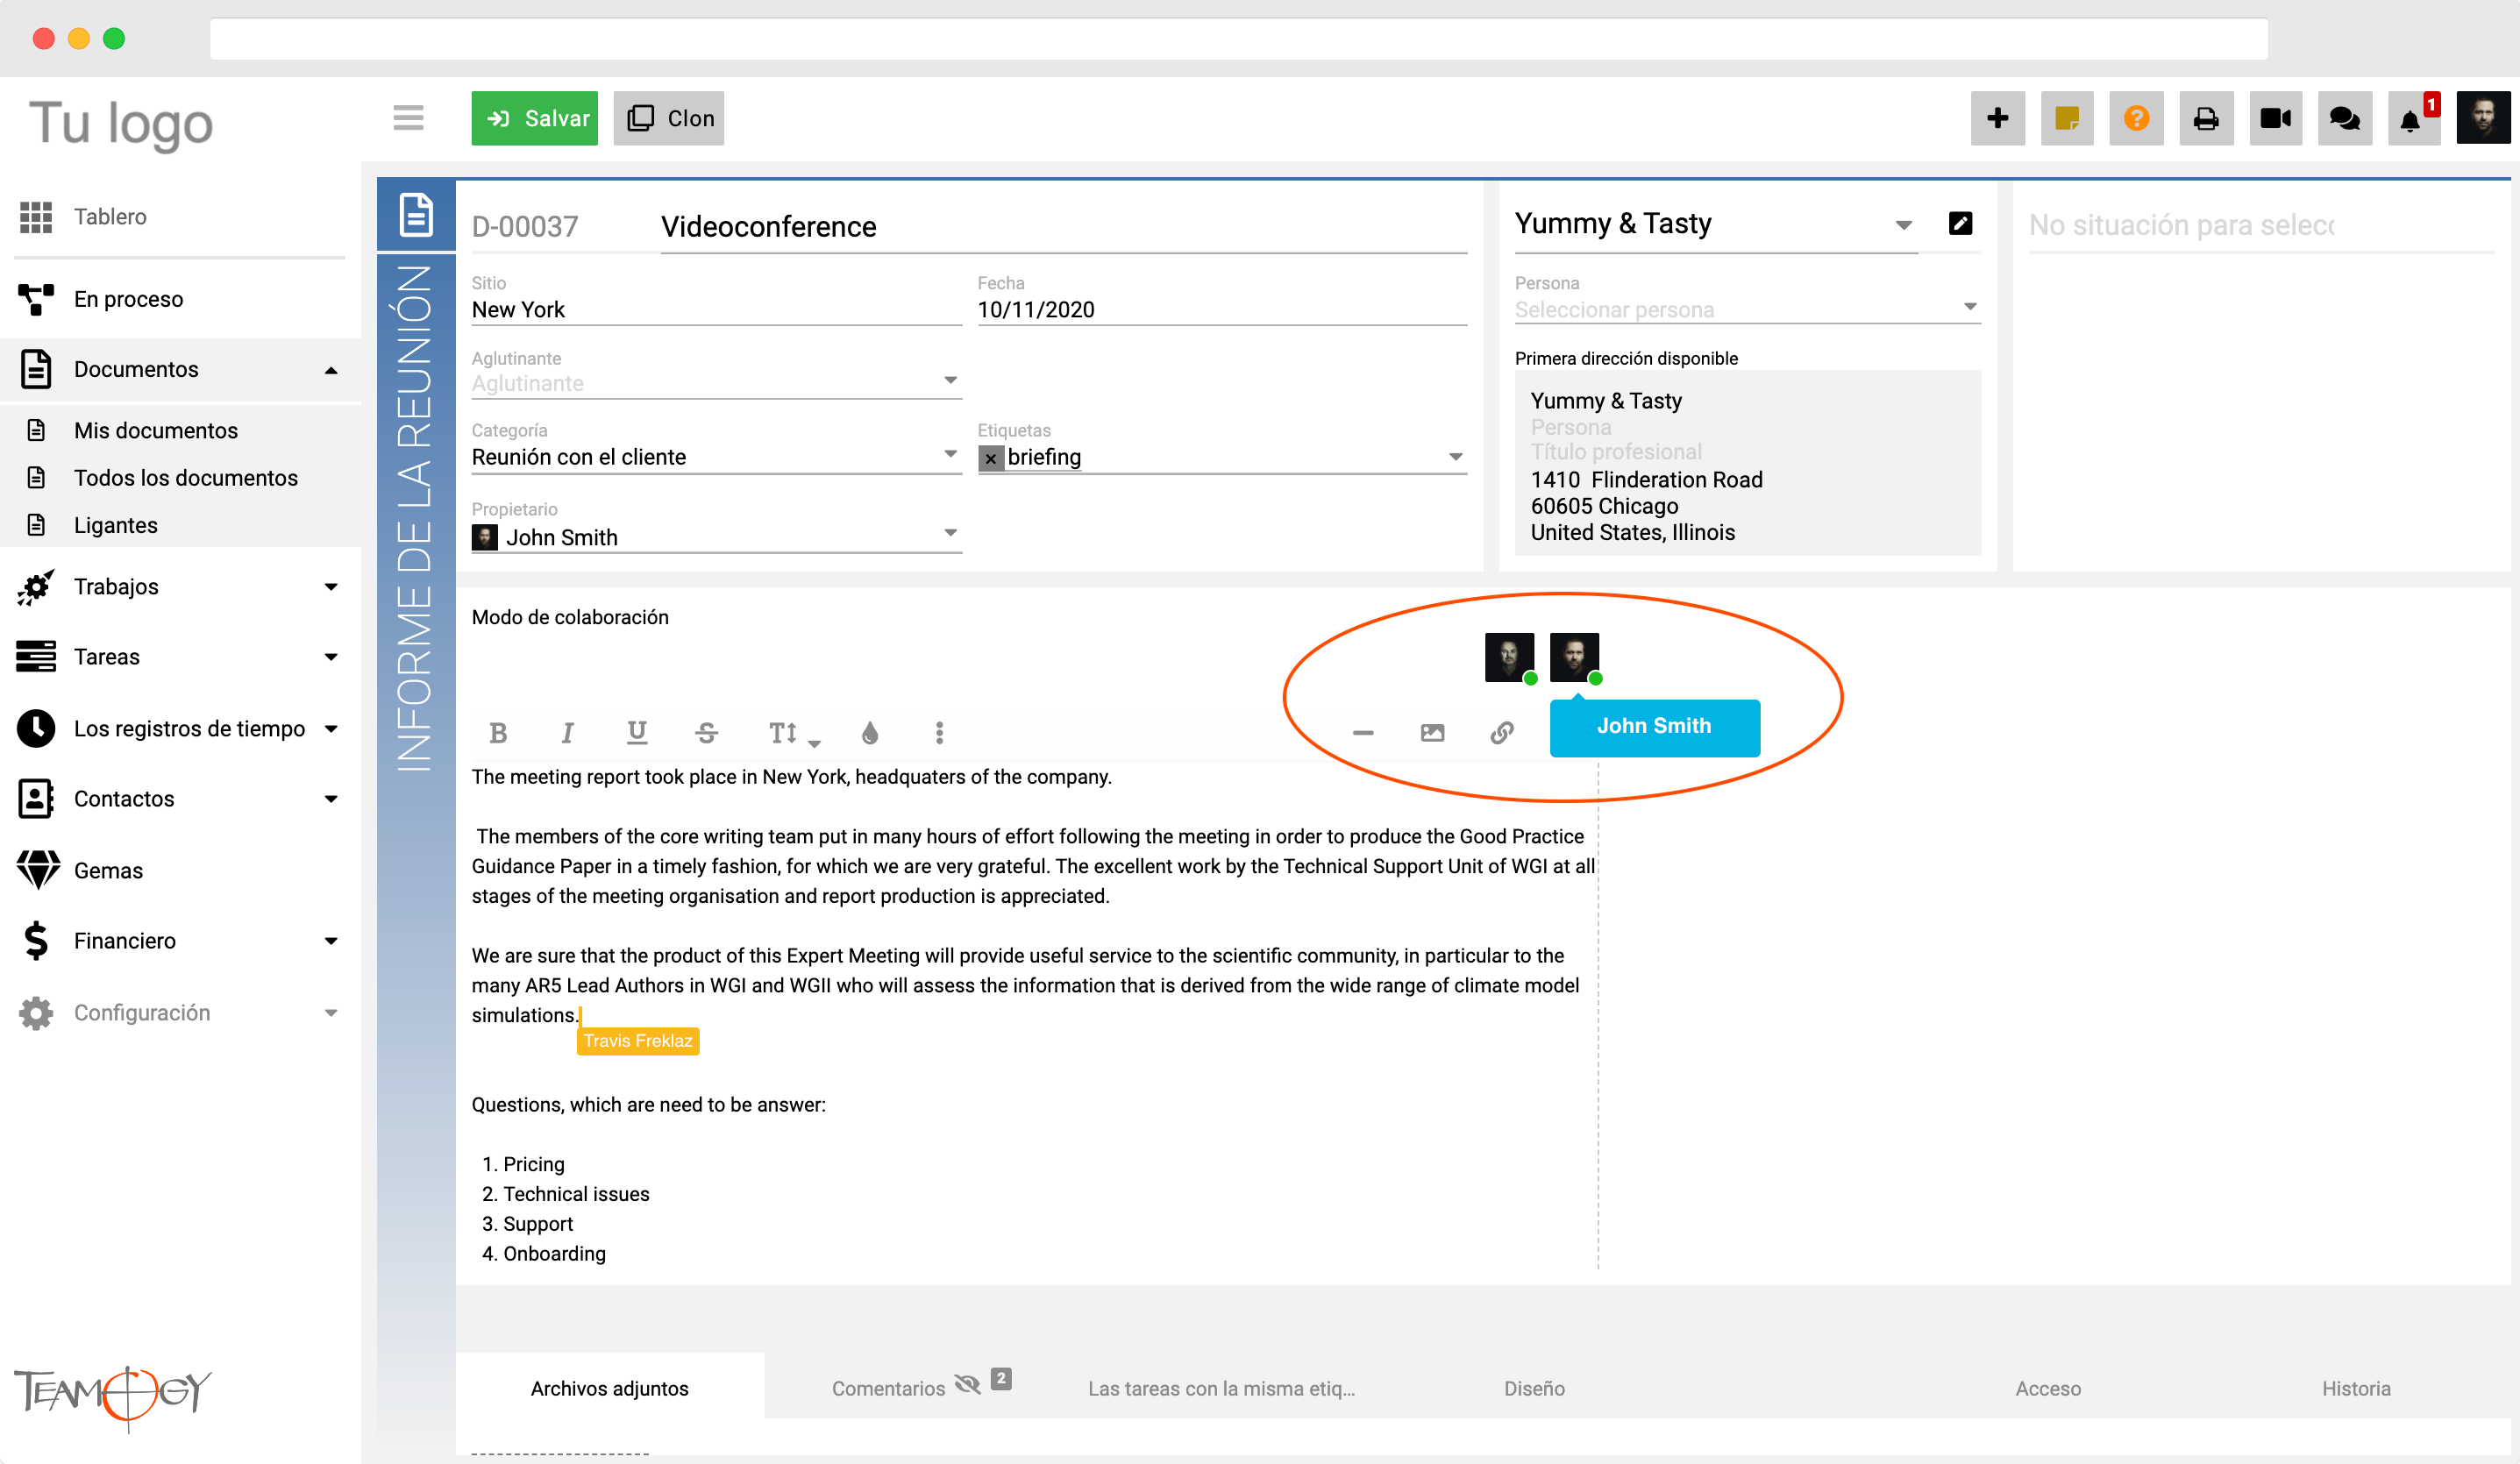2520x1464 pixels.
Task: Click the Salvar button
Action: click(x=535, y=118)
